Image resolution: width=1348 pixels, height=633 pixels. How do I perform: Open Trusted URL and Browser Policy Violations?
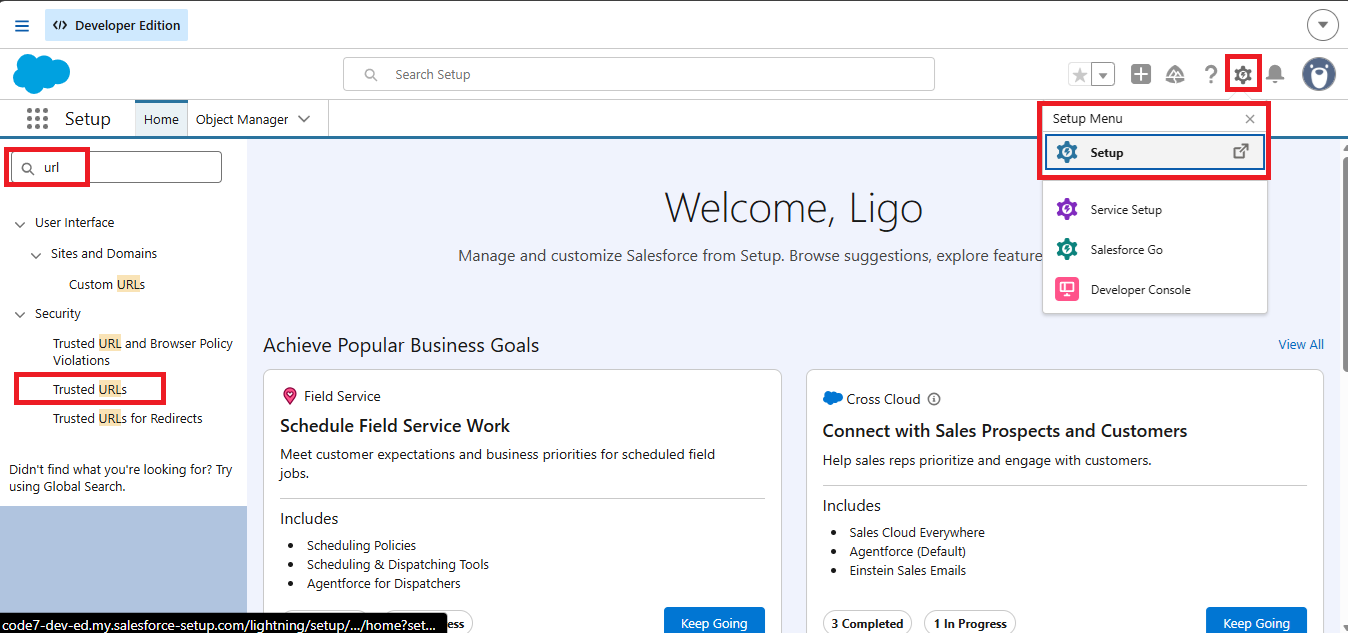click(x=143, y=352)
